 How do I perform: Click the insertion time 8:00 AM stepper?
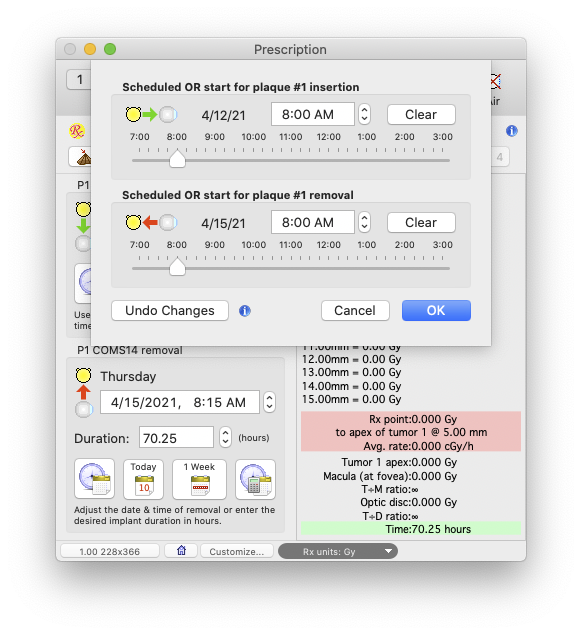(364, 114)
